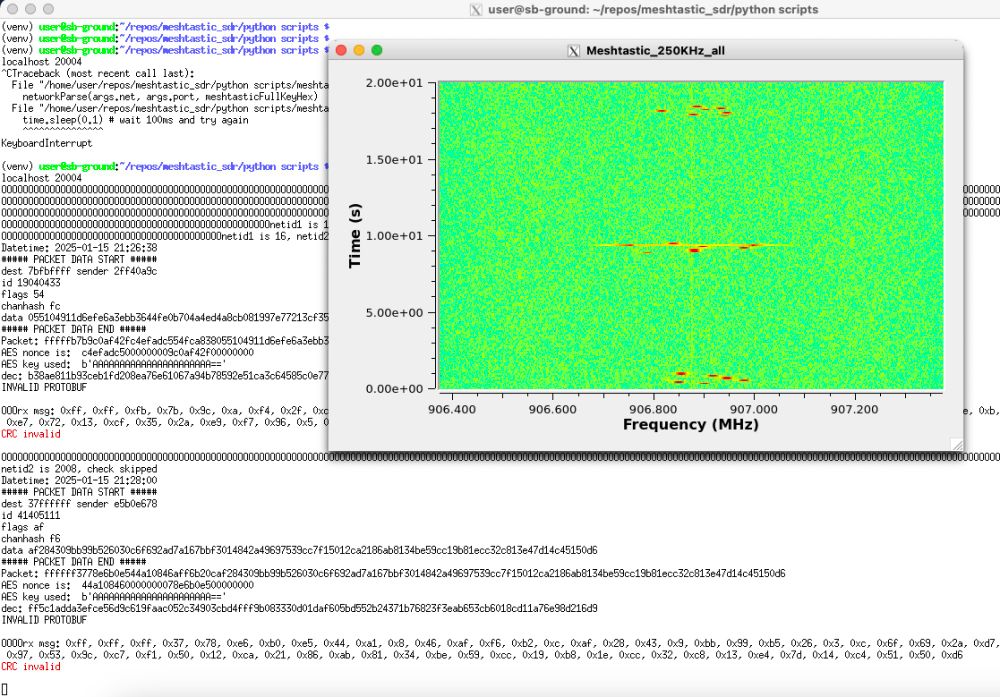Click the '0x97, 0x53, 0x9c, 0xc7' byte row
This screenshot has width=1000, height=697.
coord(485,655)
